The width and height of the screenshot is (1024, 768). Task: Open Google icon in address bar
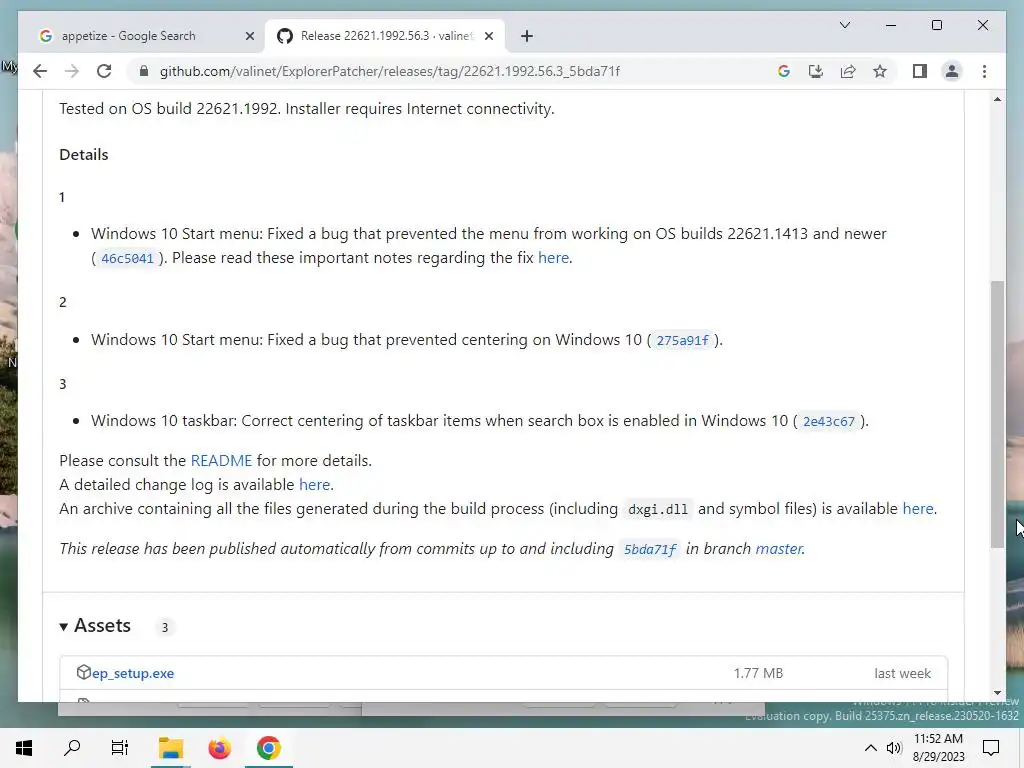point(784,71)
